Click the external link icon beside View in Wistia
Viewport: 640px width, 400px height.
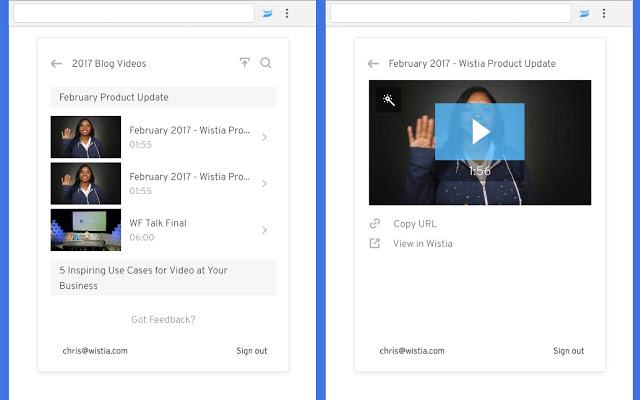375,243
